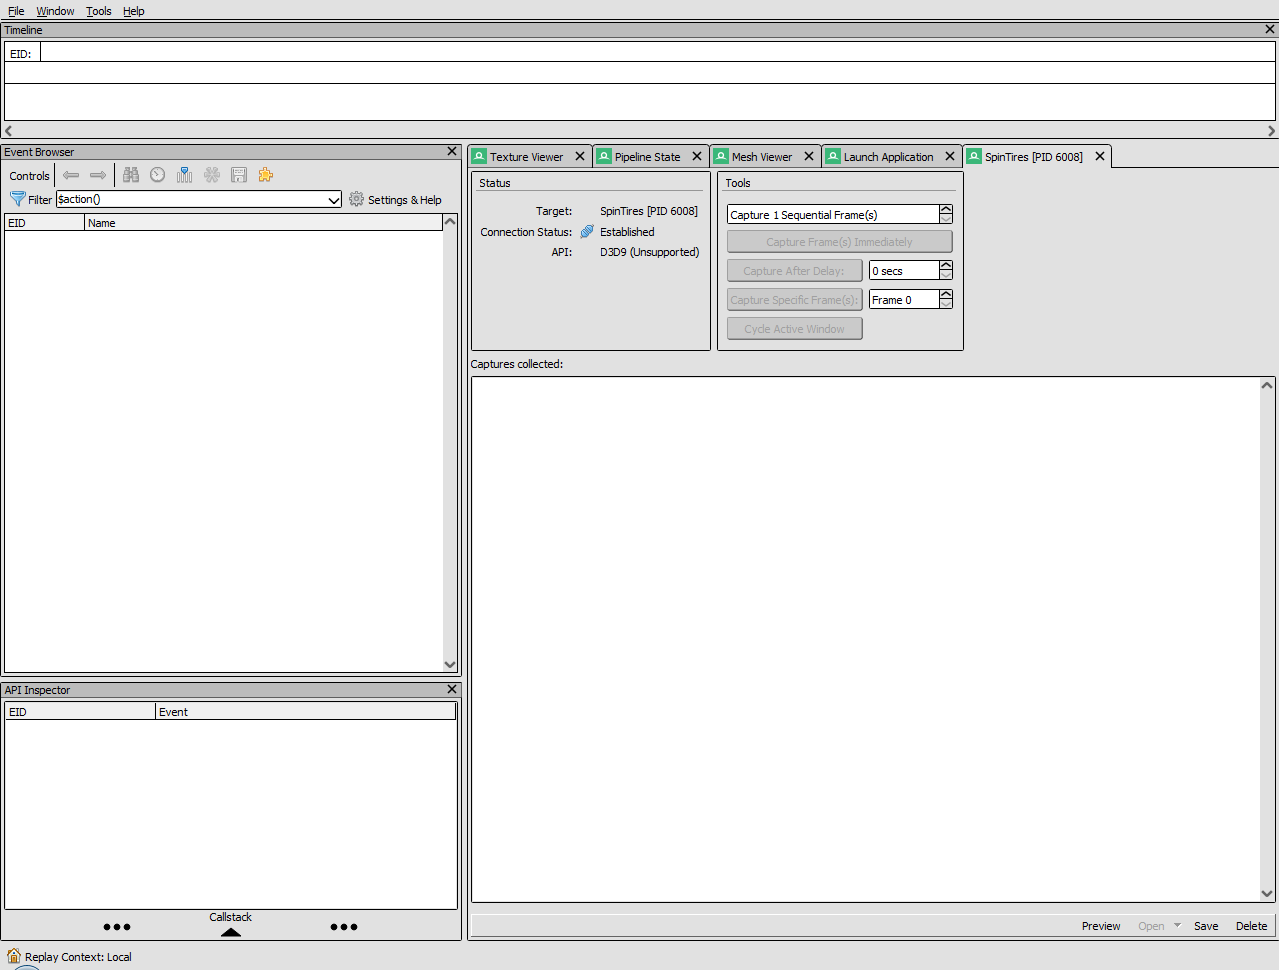Click the clock timing icon
Viewport: 1279px width, 970px height.
pos(158,175)
